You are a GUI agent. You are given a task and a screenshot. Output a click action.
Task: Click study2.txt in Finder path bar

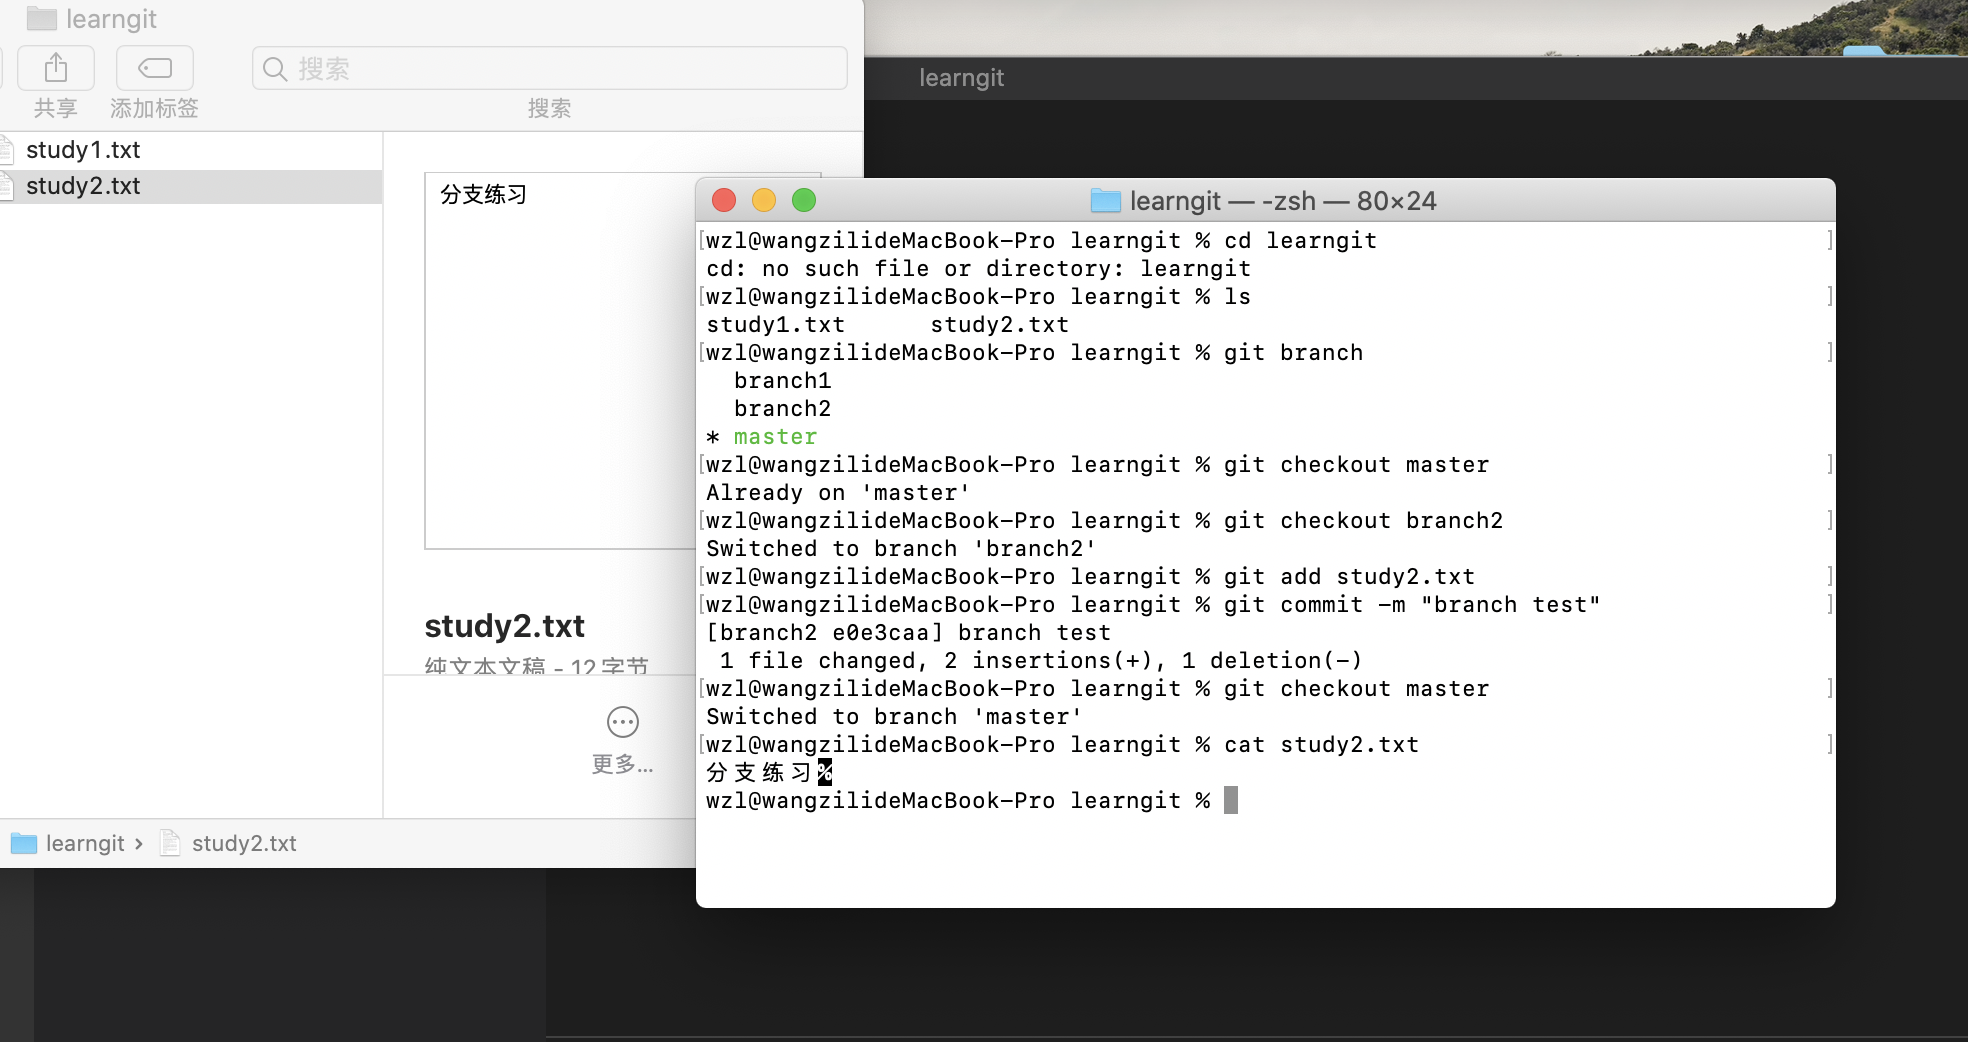coord(229,844)
